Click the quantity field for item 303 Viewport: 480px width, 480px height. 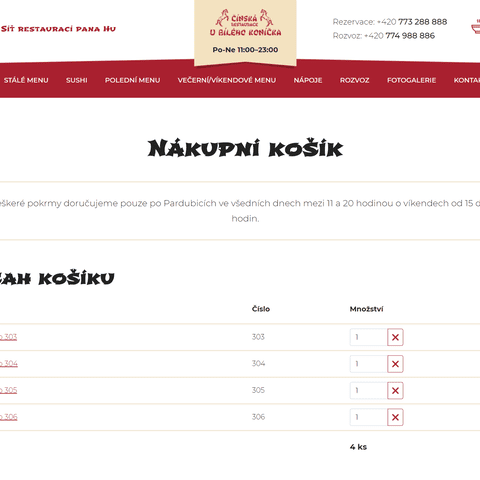(368, 337)
